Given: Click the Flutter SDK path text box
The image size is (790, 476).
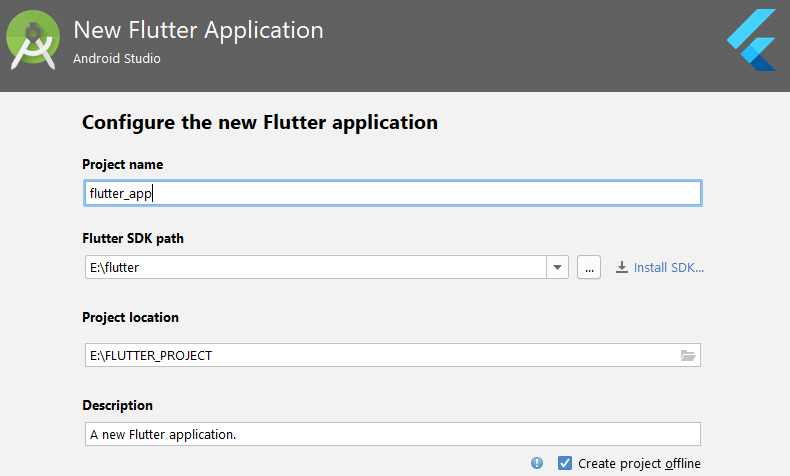Looking at the screenshot, I should [316, 267].
